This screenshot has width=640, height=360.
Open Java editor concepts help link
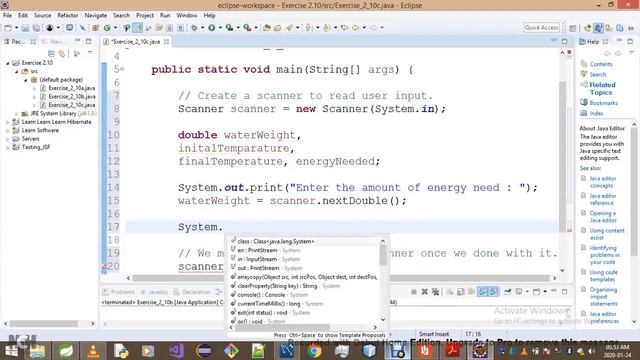(x=602, y=182)
